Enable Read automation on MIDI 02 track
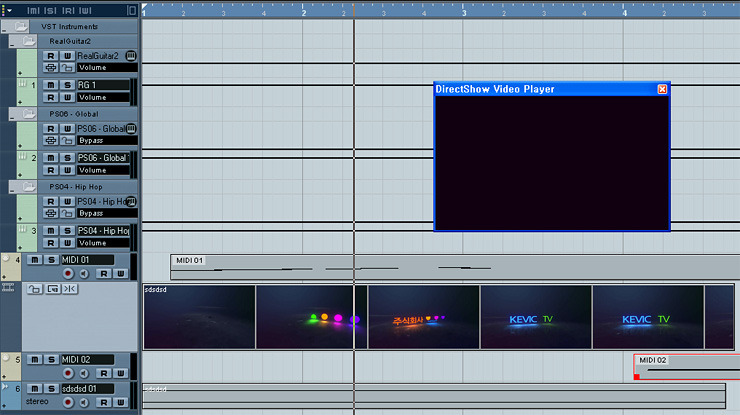Image resolution: width=740 pixels, height=415 pixels. click(103, 373)
